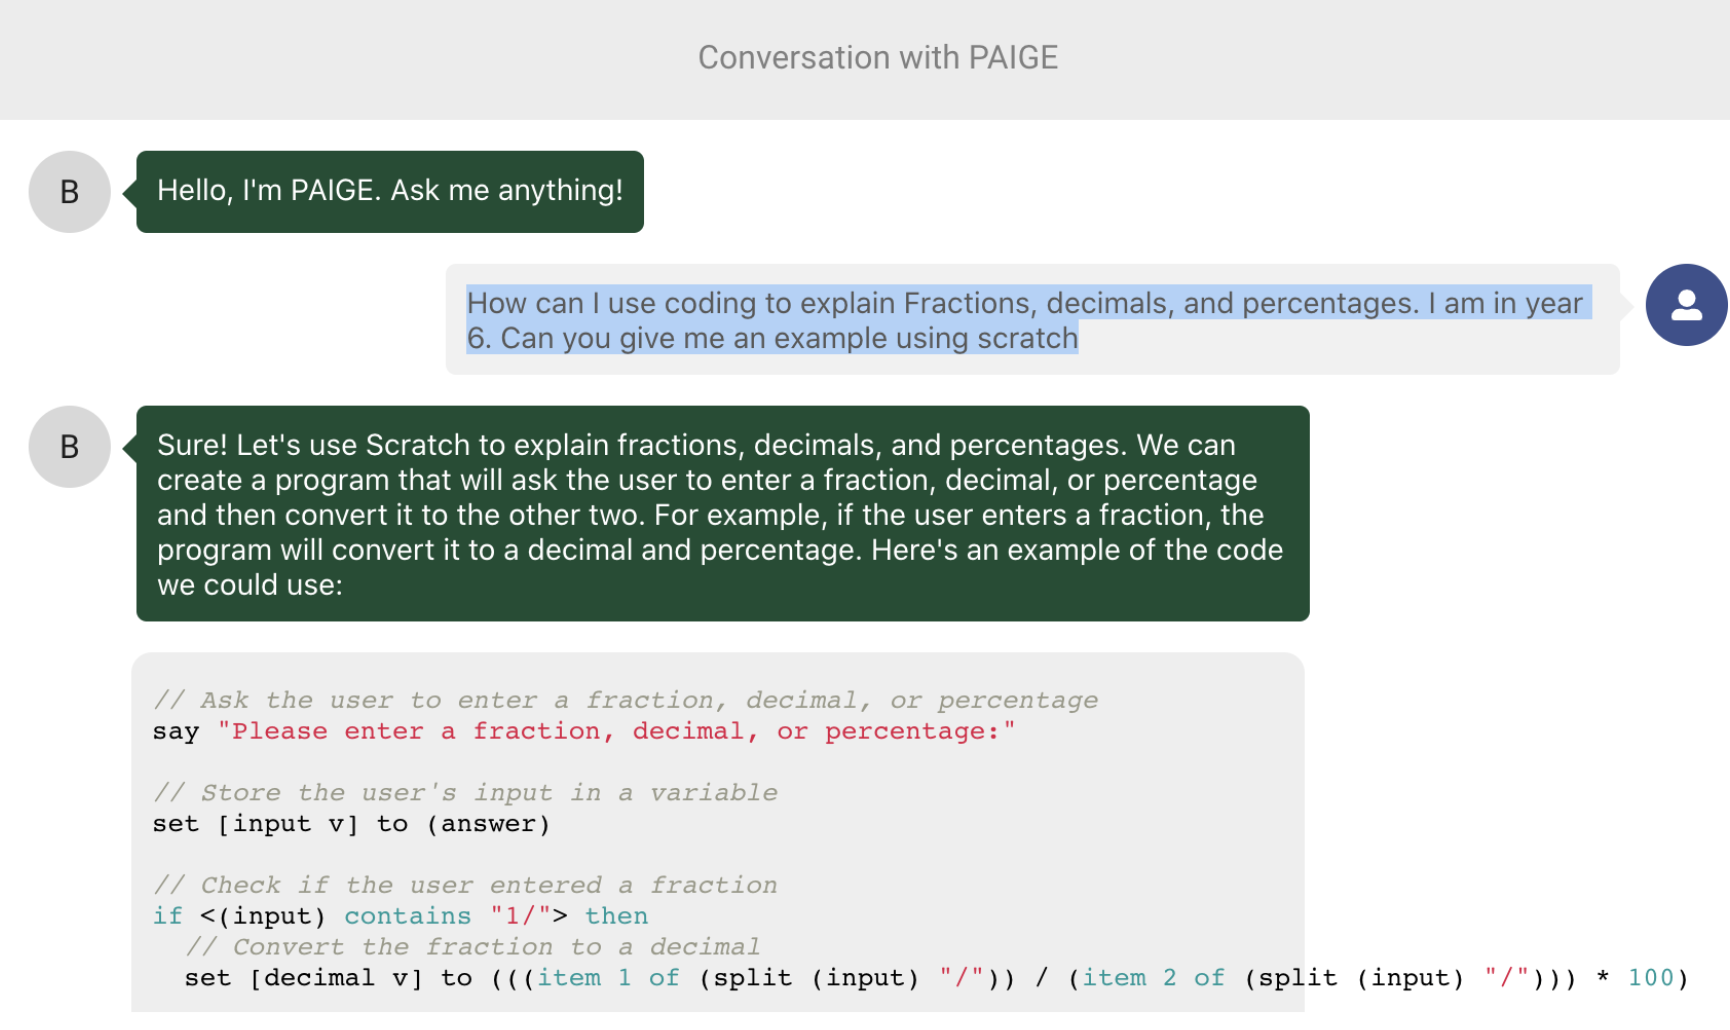Click the "item 2 of" code text
The image size is (1730, 1030).
tap(1153, 978)
